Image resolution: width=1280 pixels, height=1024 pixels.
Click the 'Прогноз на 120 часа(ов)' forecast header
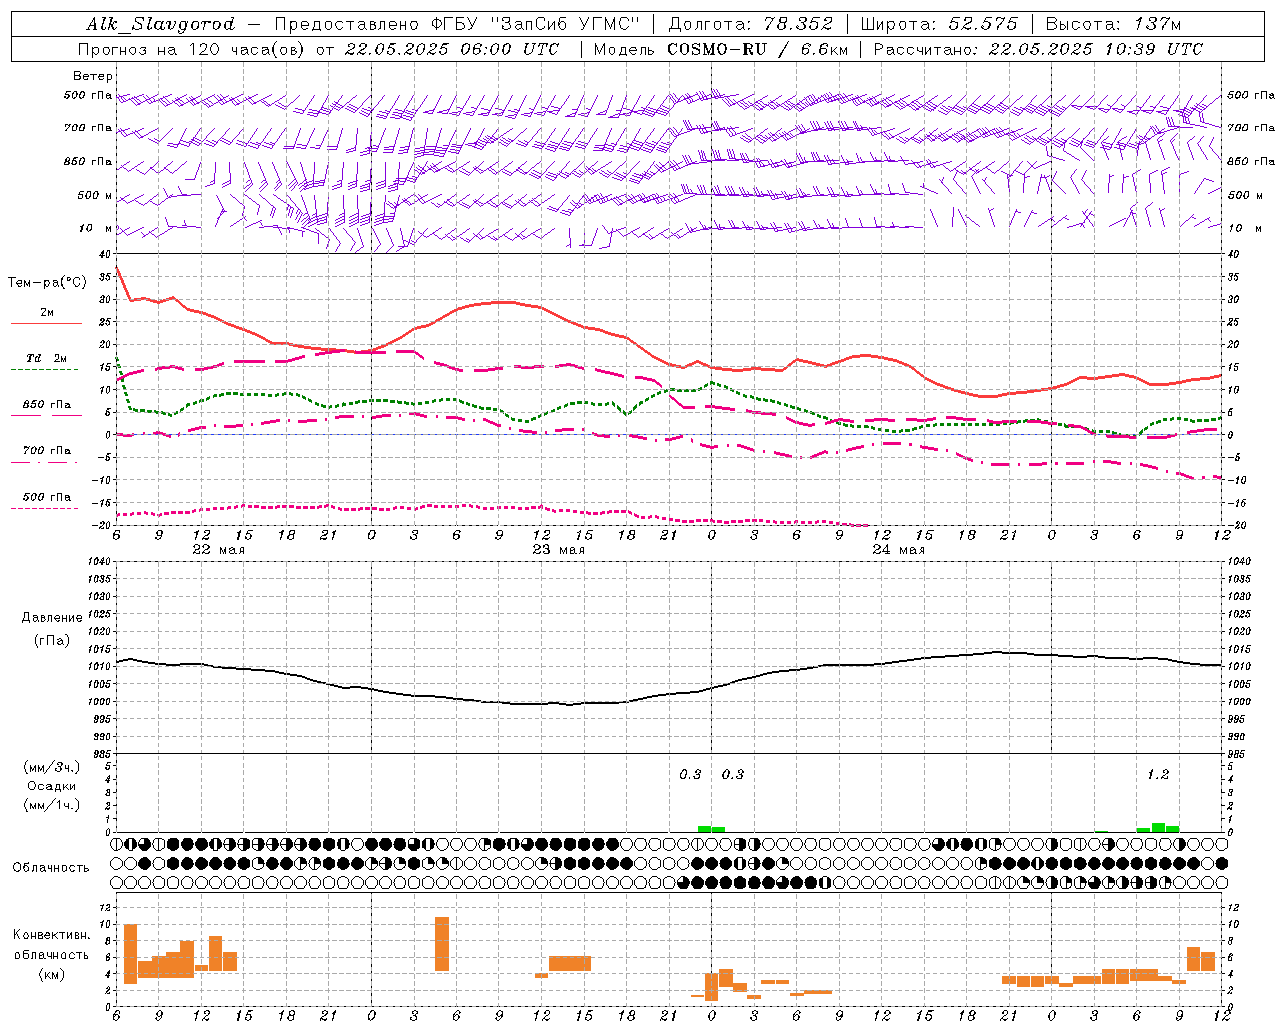tap(193, 49)
